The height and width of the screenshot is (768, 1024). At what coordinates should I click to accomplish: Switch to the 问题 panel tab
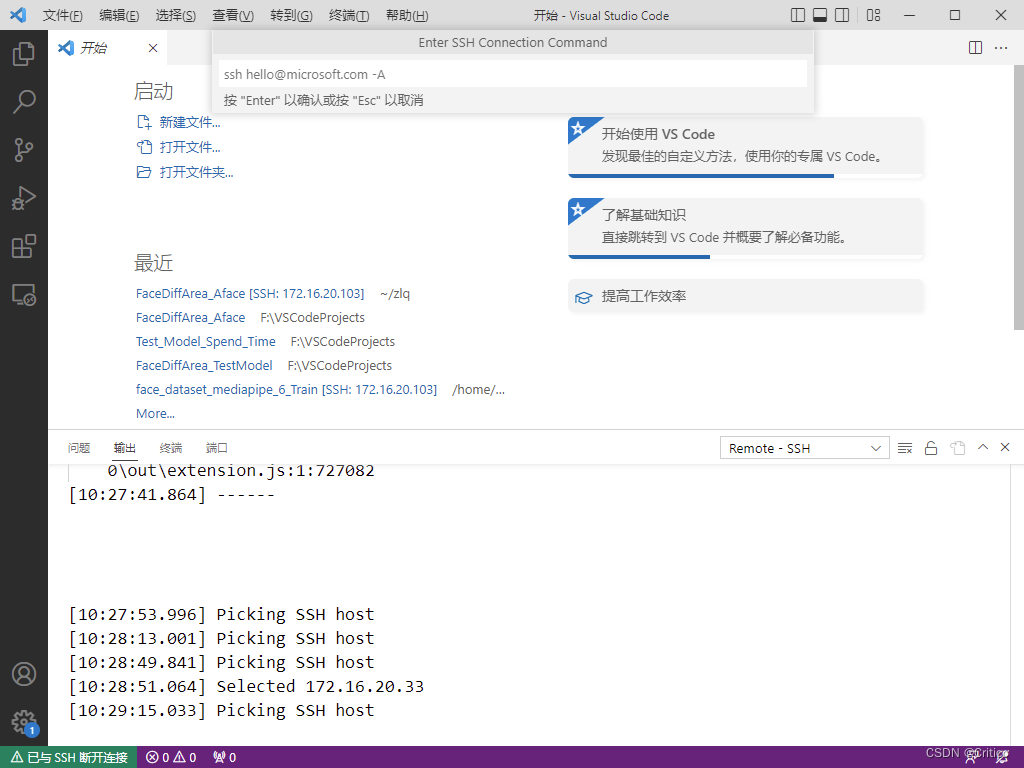(79, 448)
